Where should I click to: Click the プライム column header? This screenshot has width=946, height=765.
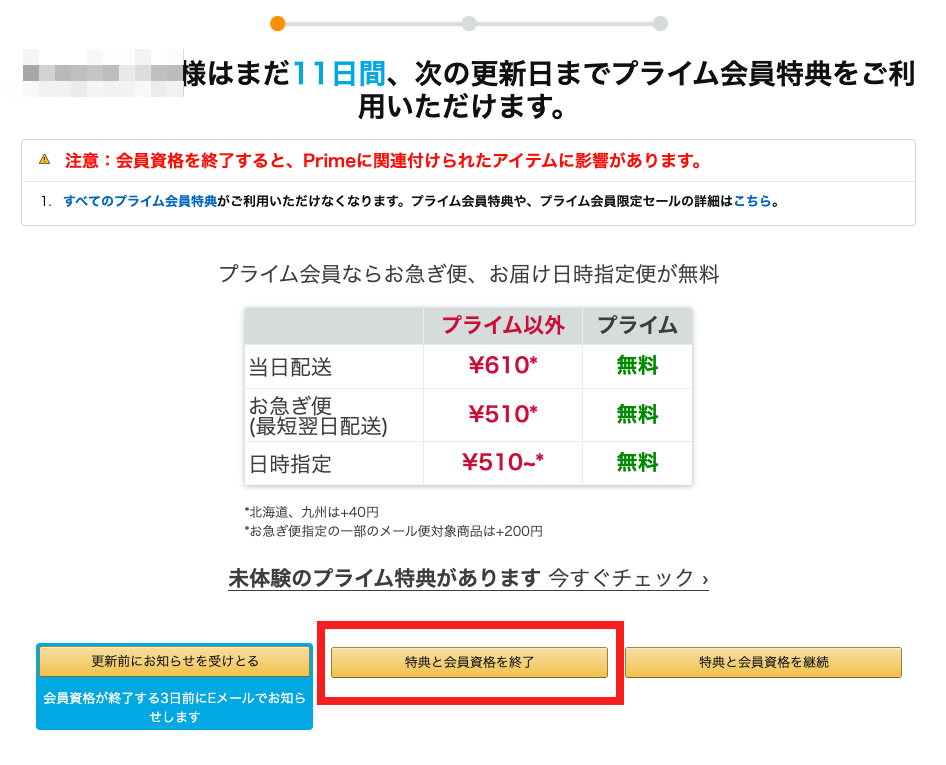point(637,325)
